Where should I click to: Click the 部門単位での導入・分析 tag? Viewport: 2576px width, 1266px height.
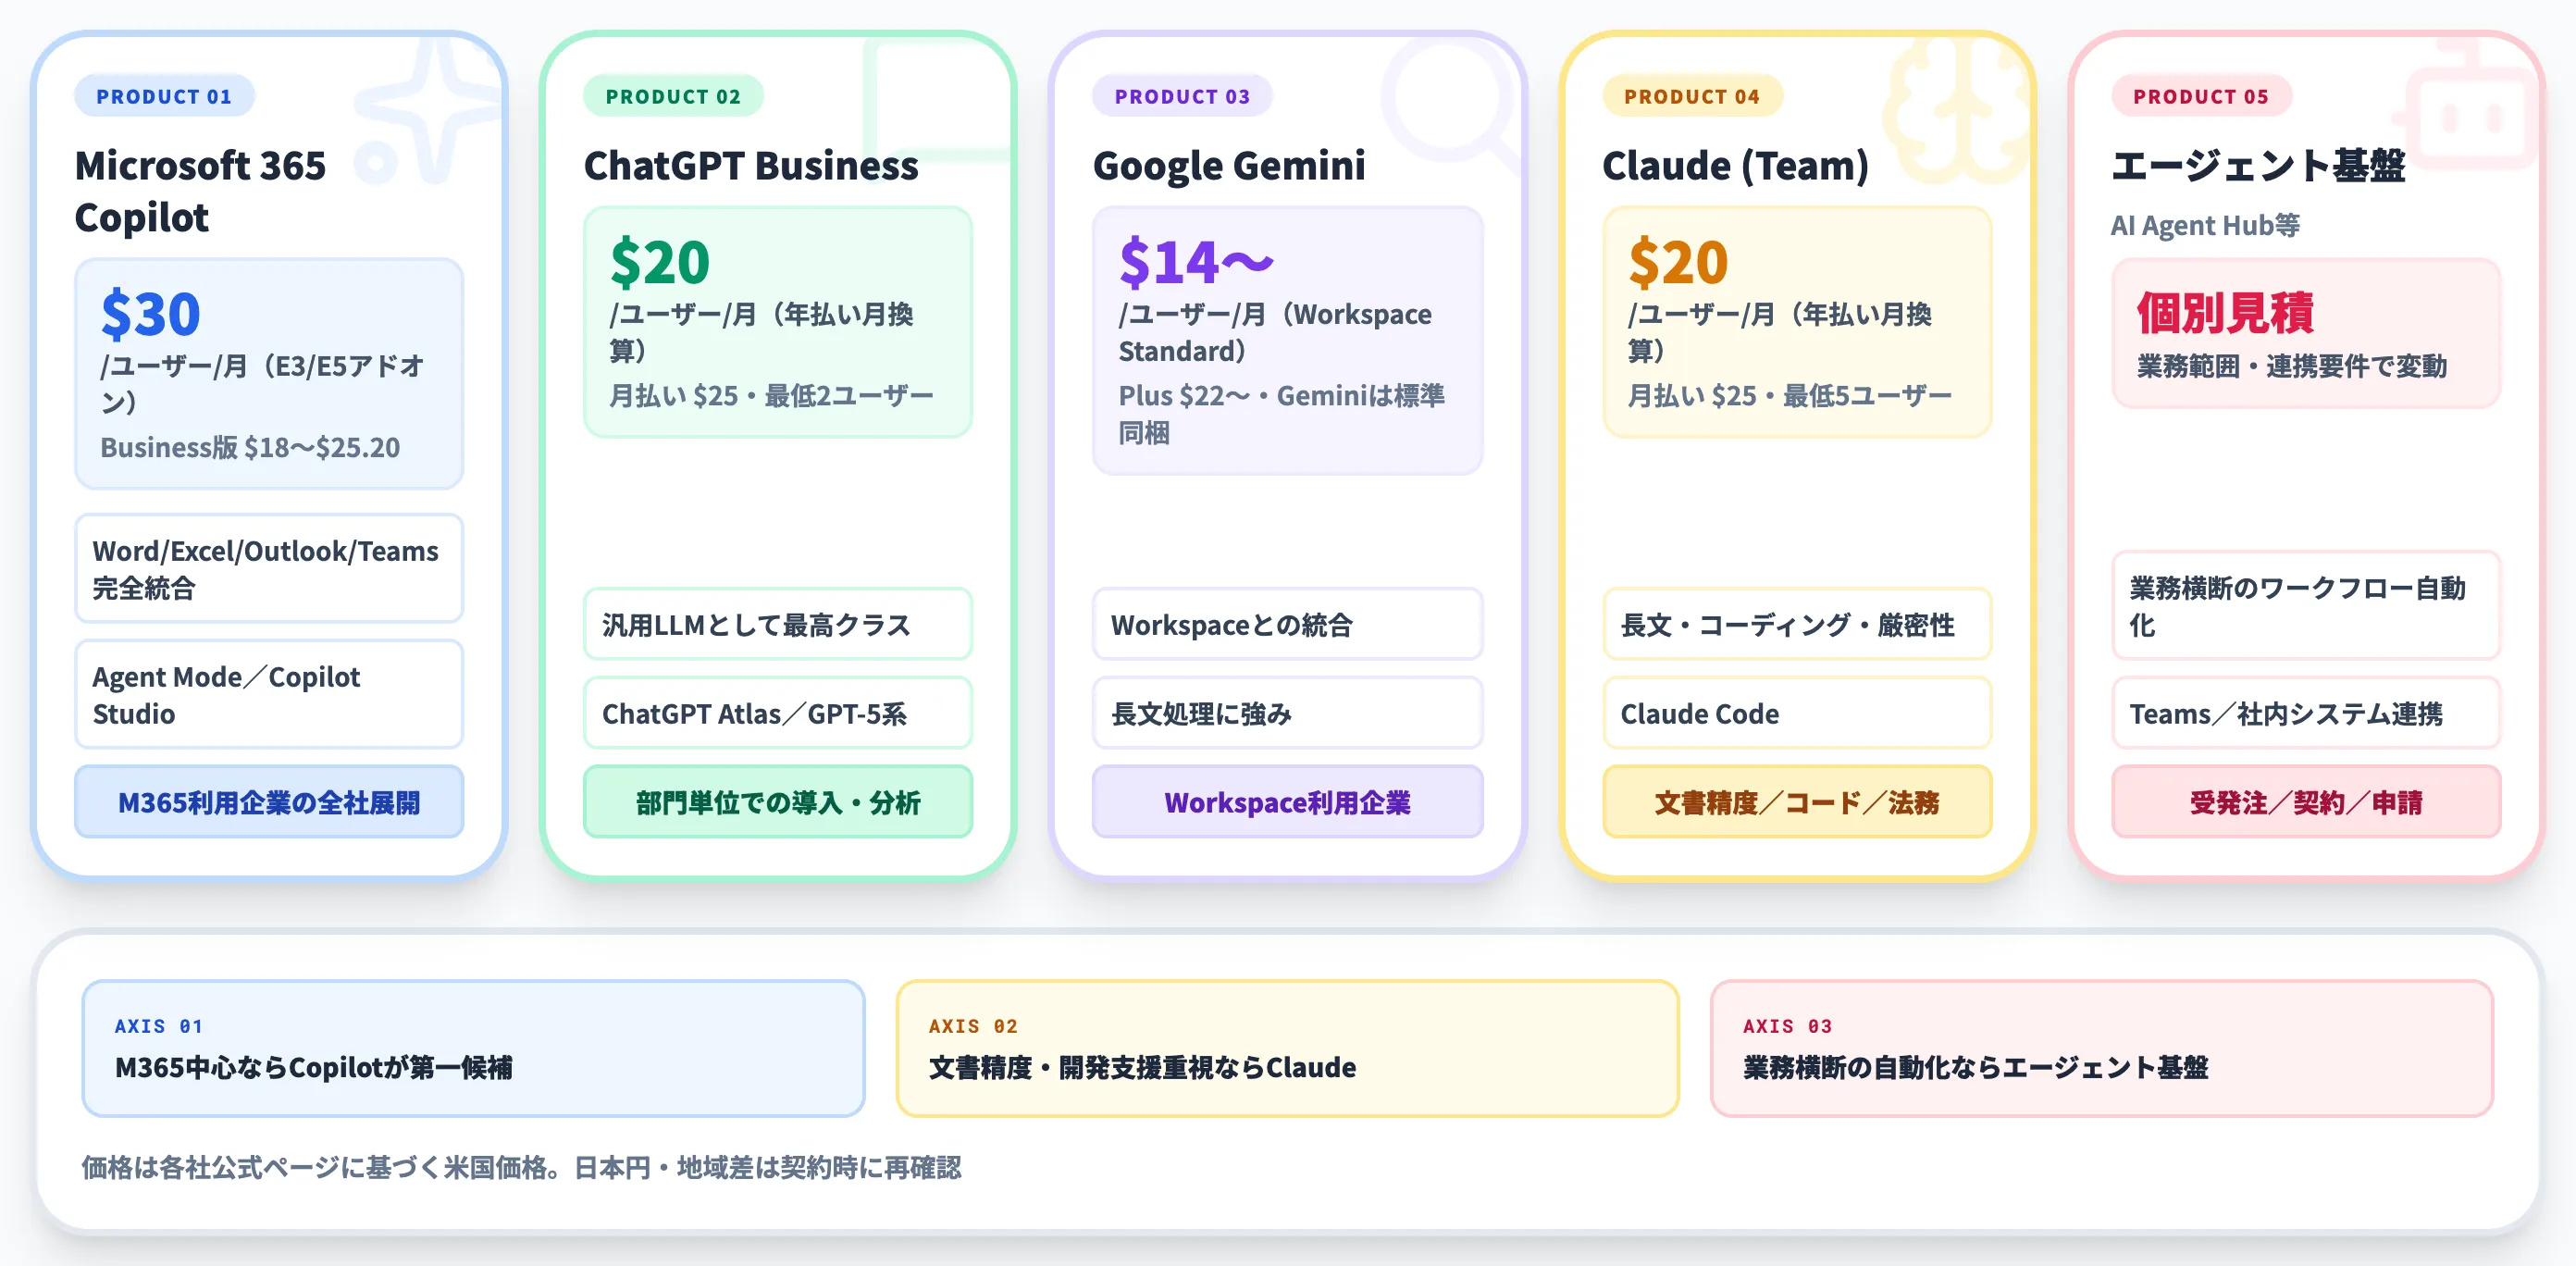pos(778,802)
